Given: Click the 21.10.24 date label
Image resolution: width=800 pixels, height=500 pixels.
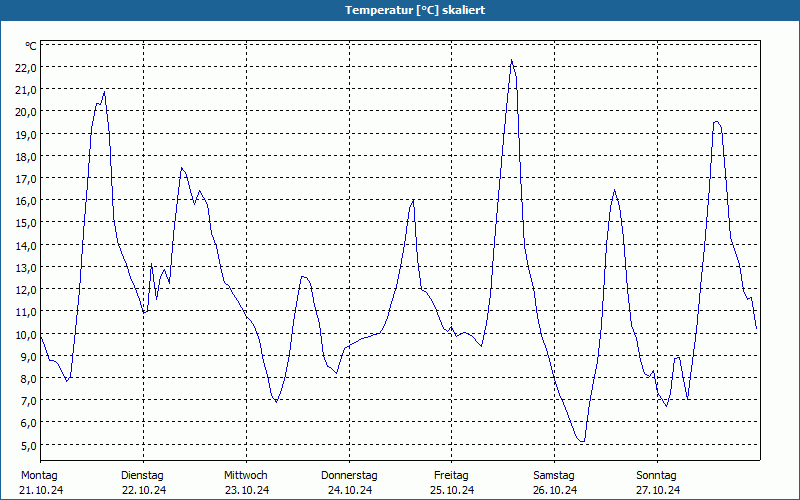Looking at the screenshot, I should (x=41, y=490).
